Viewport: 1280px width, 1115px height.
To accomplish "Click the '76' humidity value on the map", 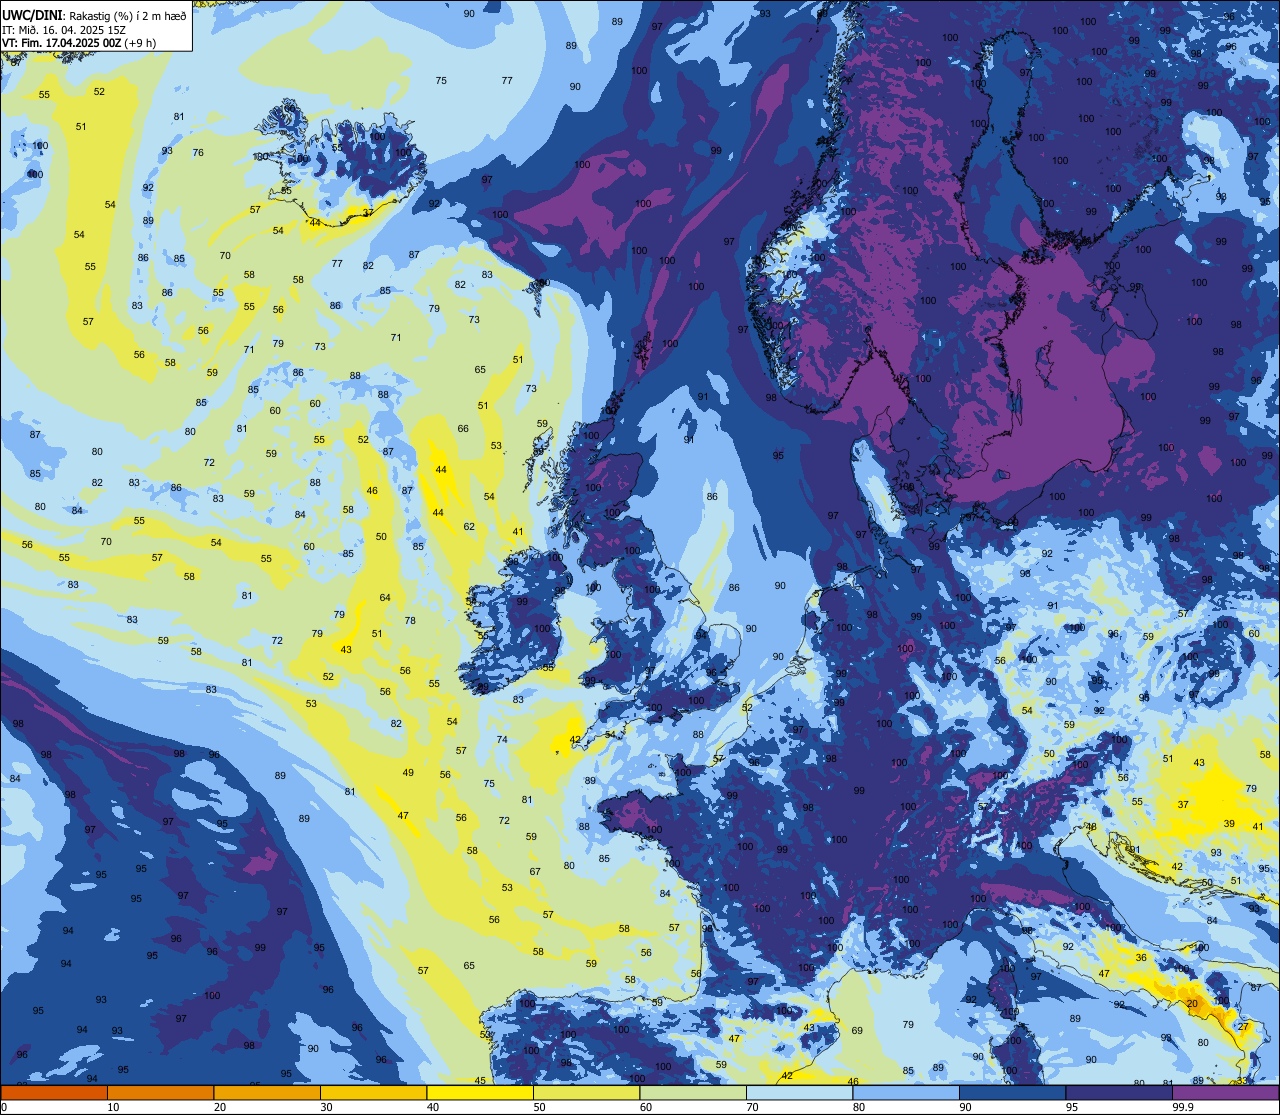I will click(198, 153).
